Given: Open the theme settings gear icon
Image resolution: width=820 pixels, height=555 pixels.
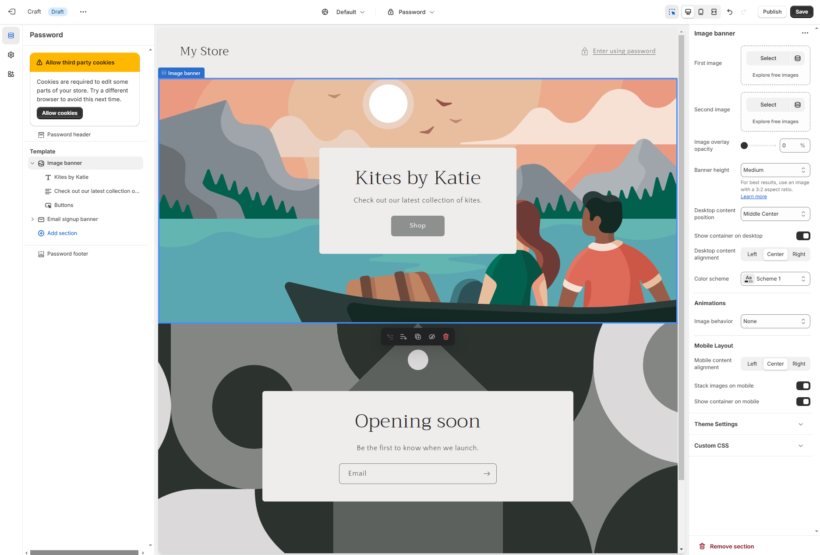Looking at the screenshot, I should (11, 55).
